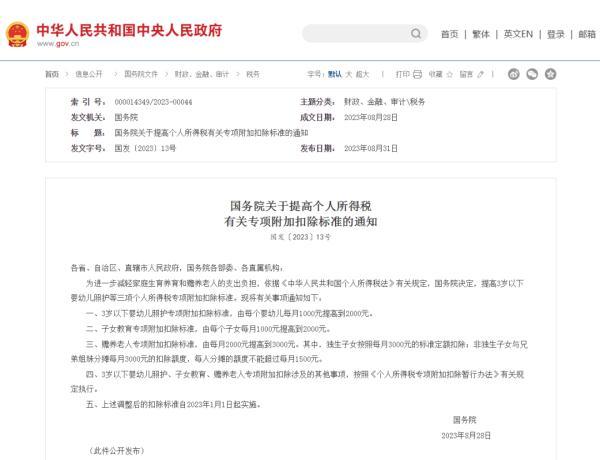Click the 登录 link

point(556,34)
